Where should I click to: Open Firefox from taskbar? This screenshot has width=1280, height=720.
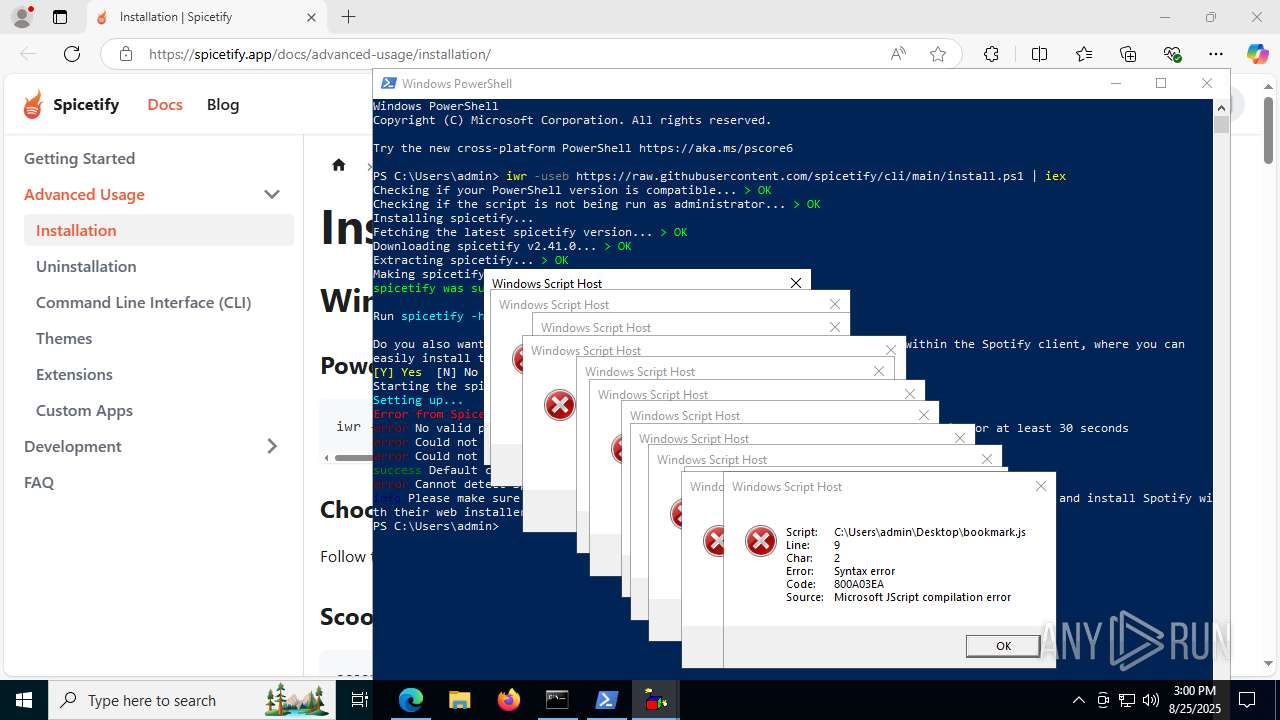(x=509, y=700)
